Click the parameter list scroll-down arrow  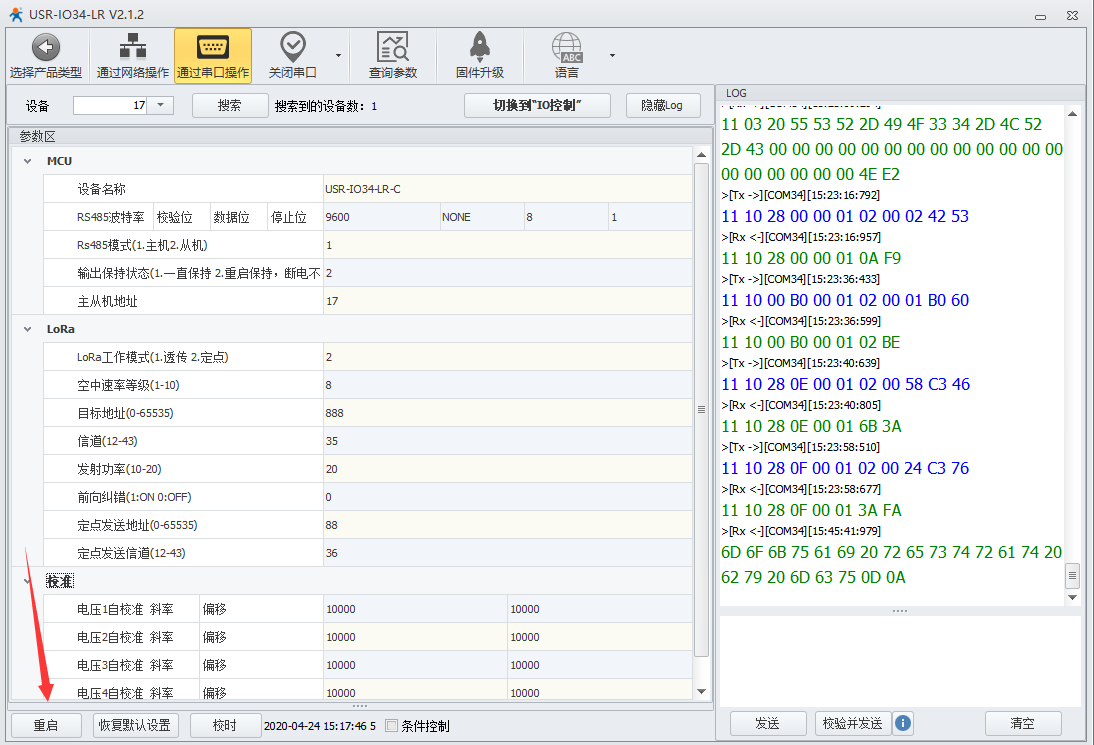pyautogui.click(x=702, y=691)
